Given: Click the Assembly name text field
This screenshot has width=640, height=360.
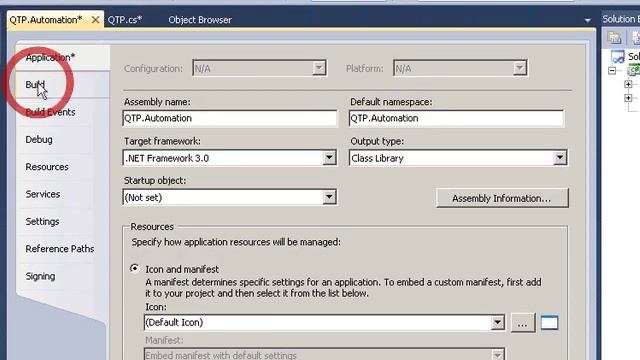Looking at the screenshot, I should [x=230, y=118].
